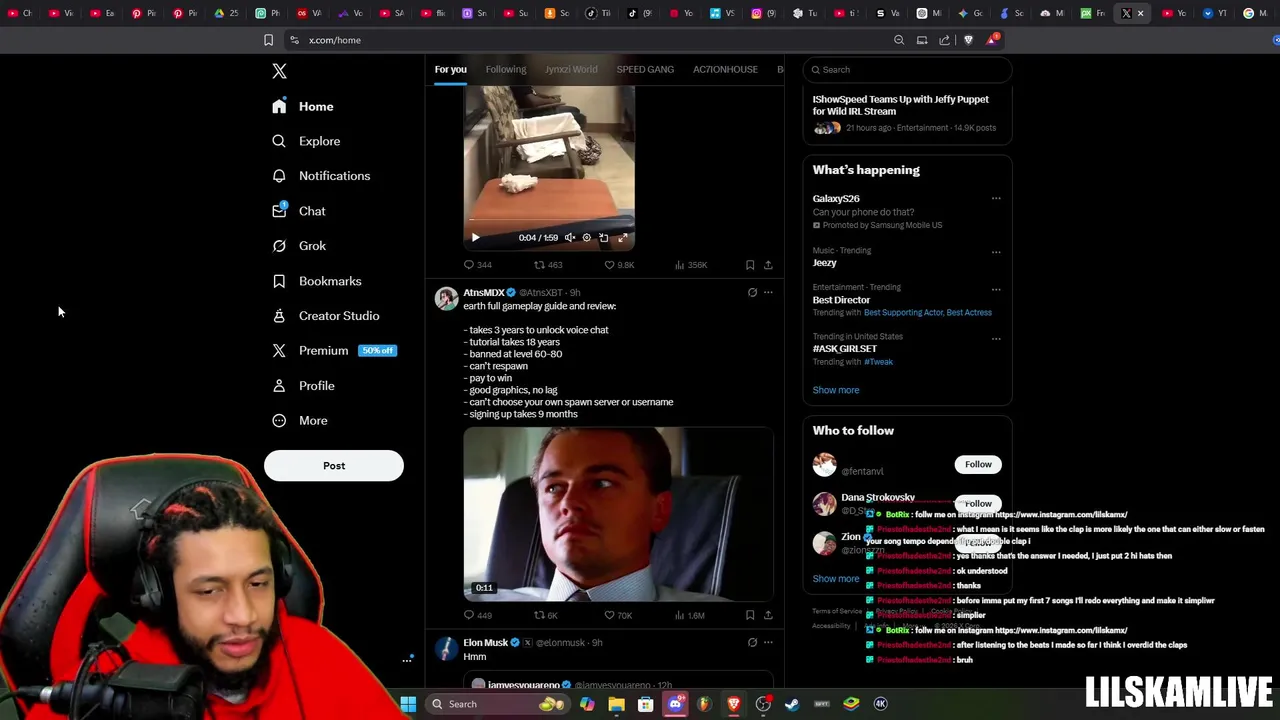Open the Chat page
The height and width of the screenshot is (720, 1280).
(x=299, y=211)
